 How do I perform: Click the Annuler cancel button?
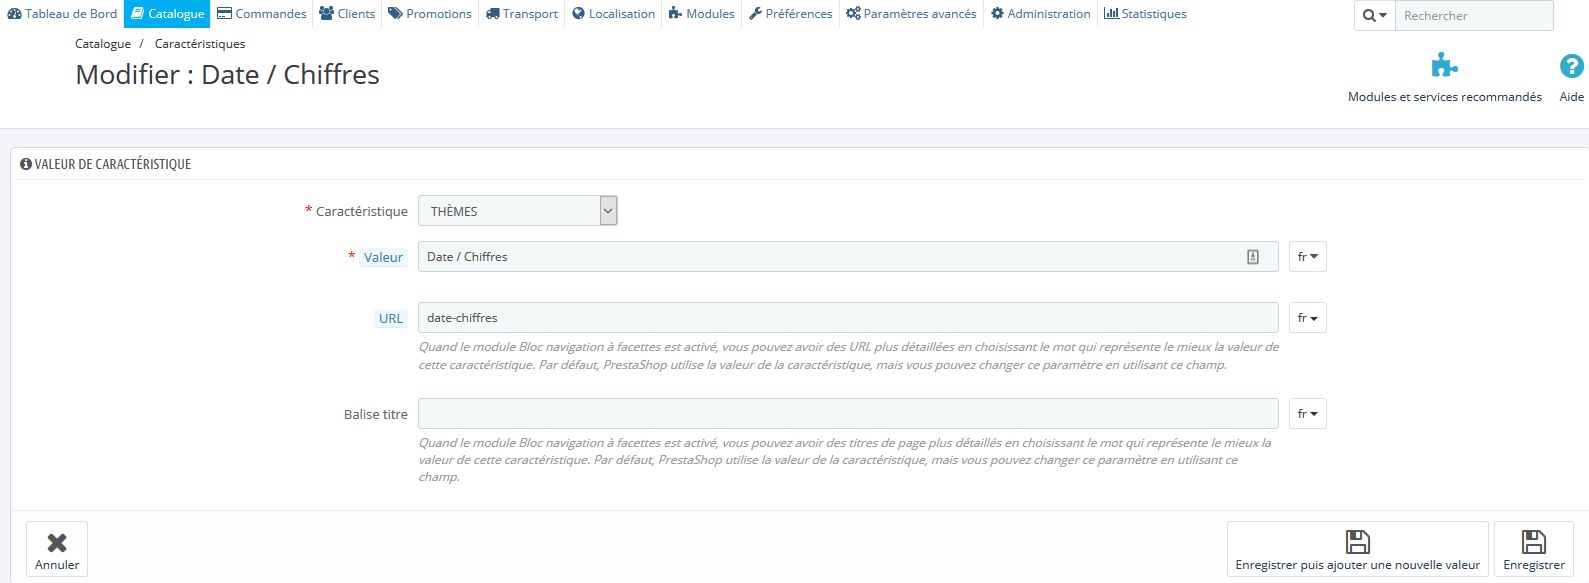57,549
